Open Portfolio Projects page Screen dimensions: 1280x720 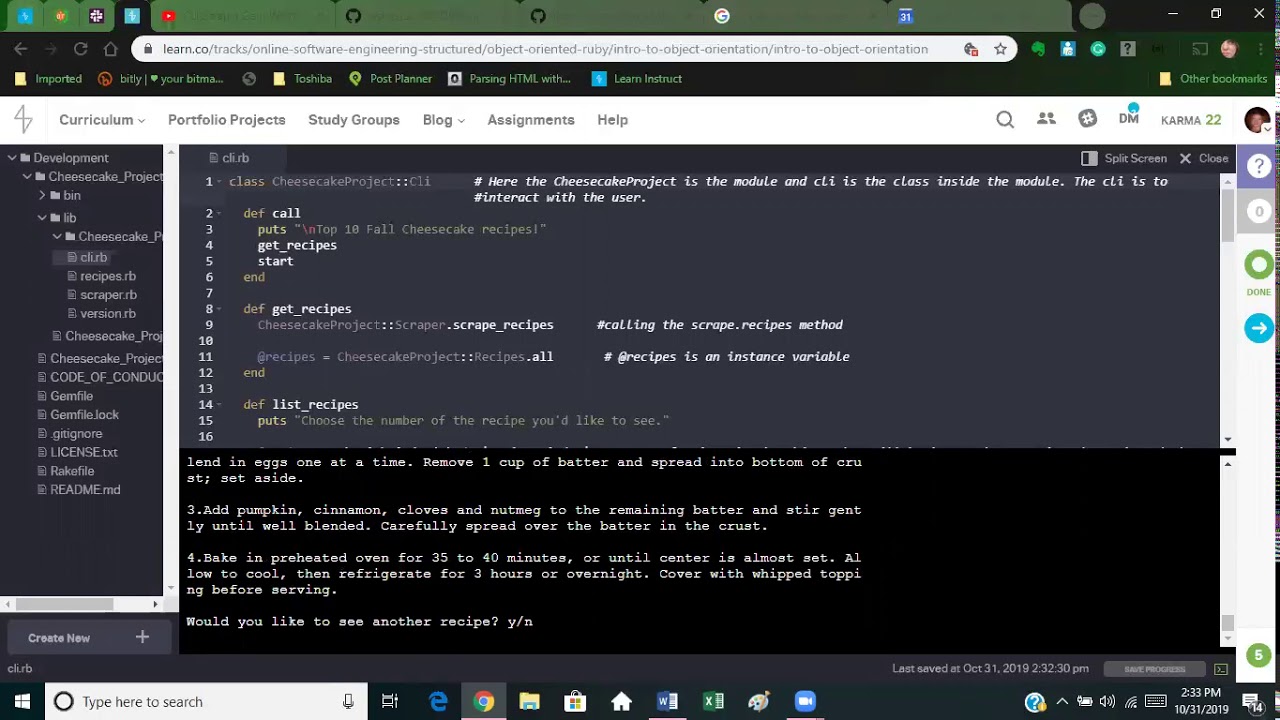(227, 119)
